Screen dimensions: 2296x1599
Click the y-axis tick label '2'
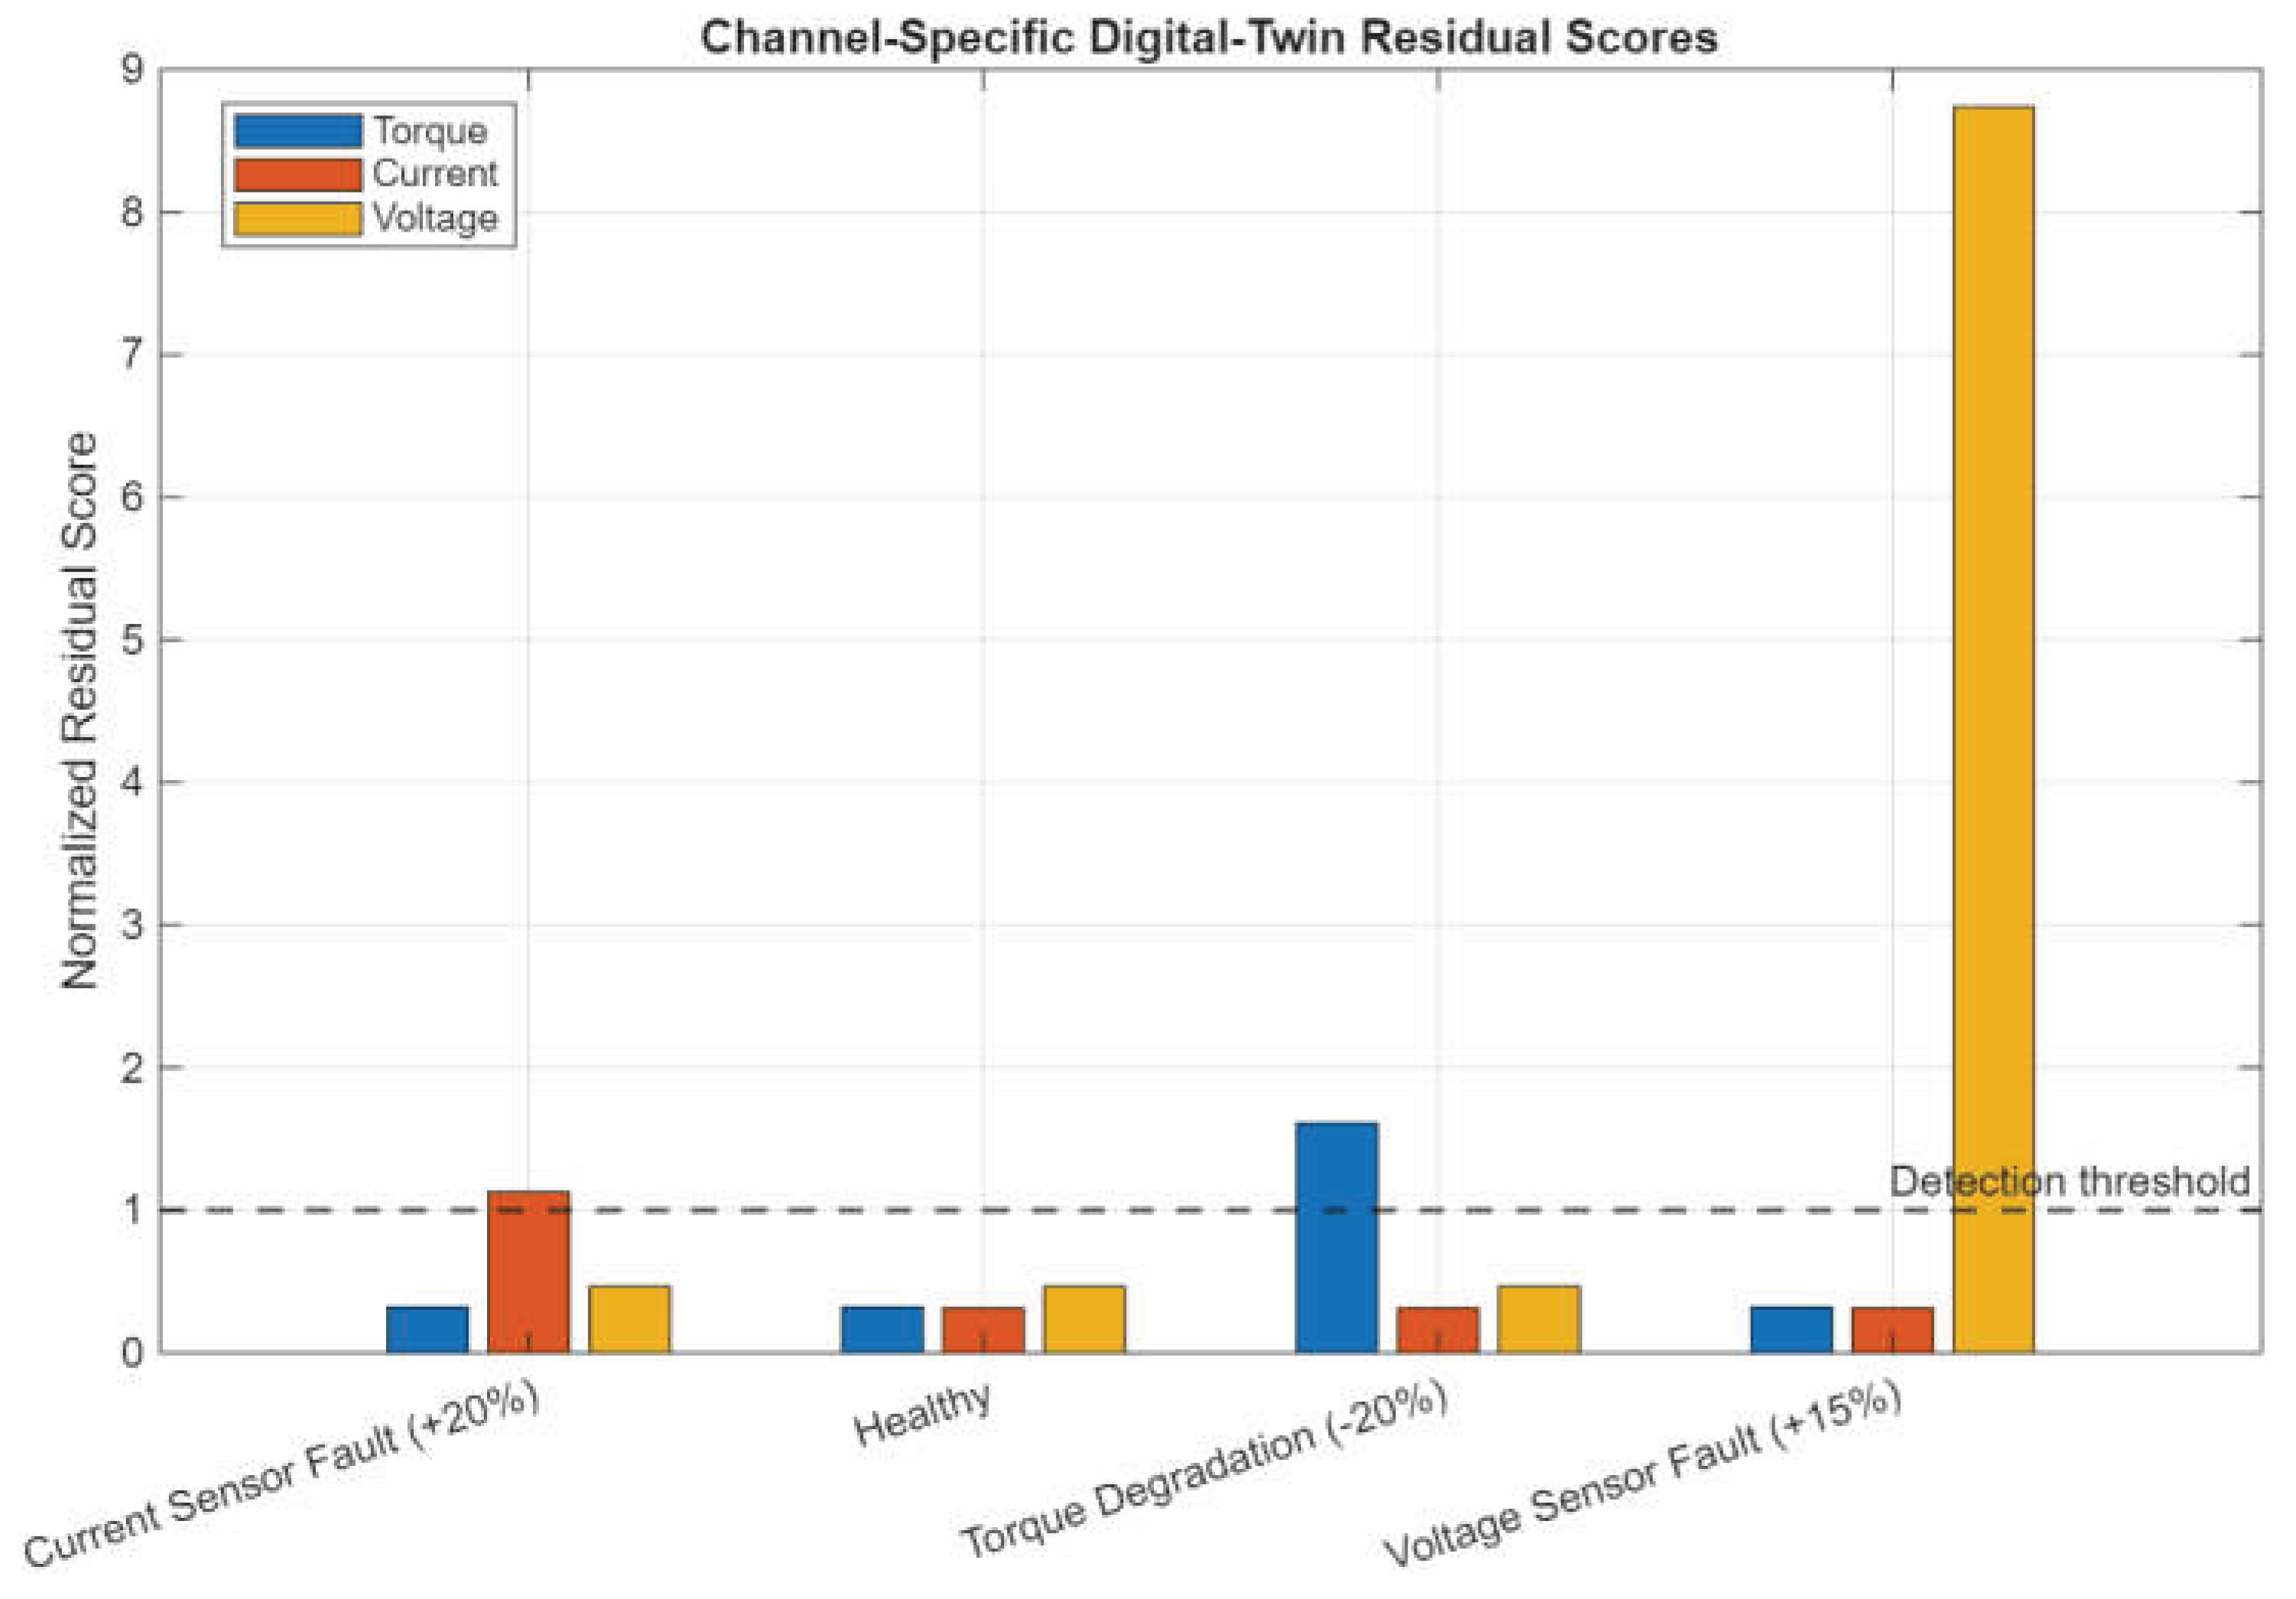[133, 1068]
